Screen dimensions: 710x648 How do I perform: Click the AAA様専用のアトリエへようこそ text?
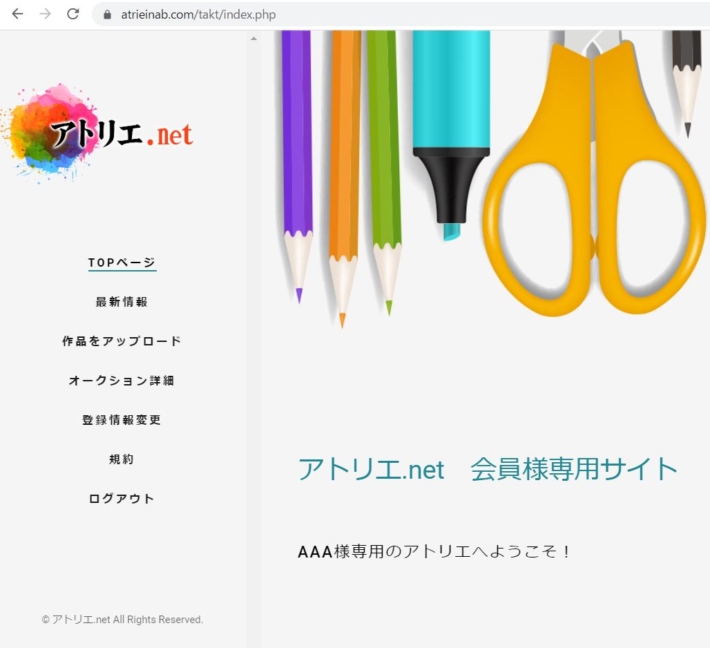pyautogui.click(x=434, y=552)
